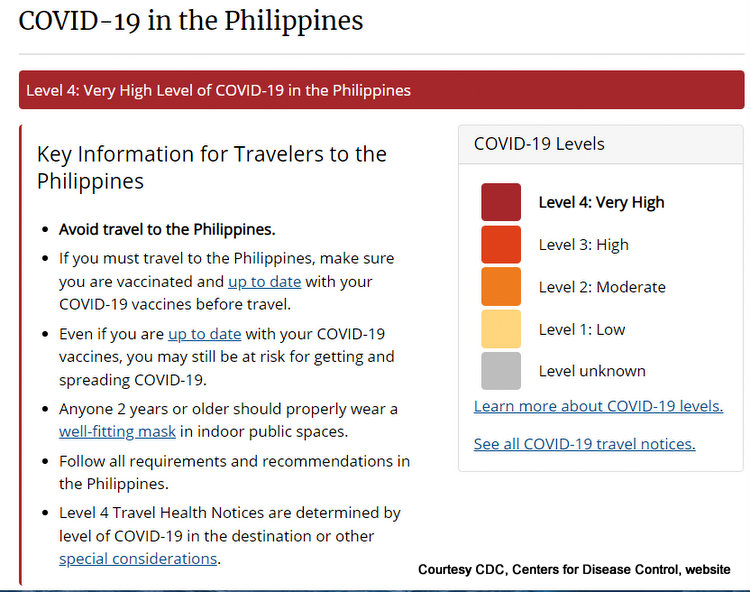The width and height of the screenshot is (750, 592).
Task: Open the first 'up to date' vaccines link
Action: click(x=265, y=282)
